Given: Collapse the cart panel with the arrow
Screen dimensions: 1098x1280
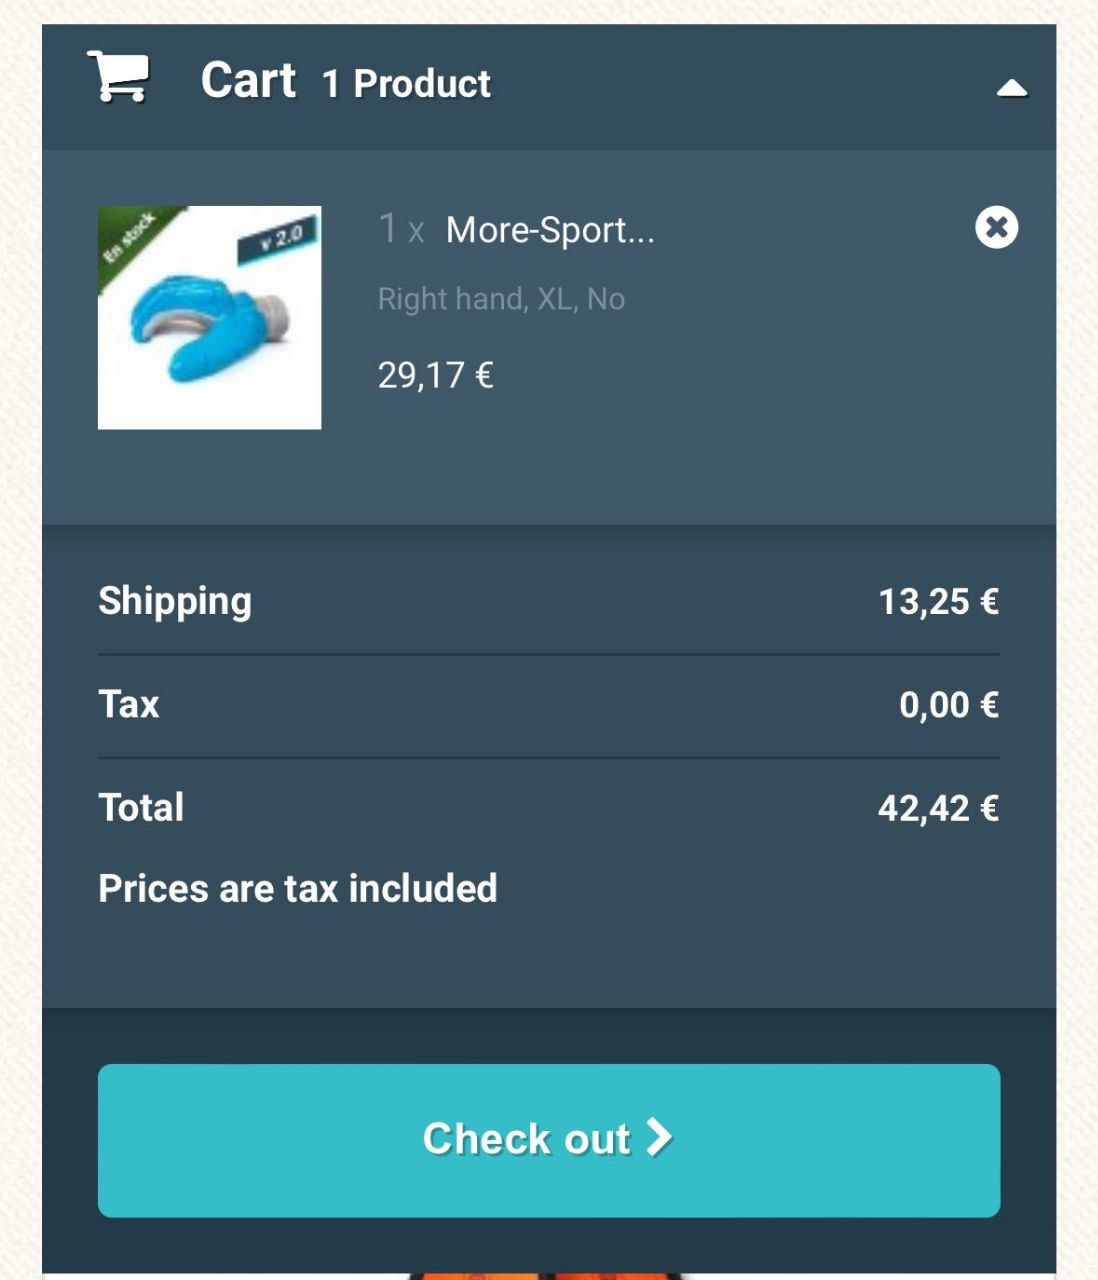Looking at the screenshot, I should pos(1012,89).
